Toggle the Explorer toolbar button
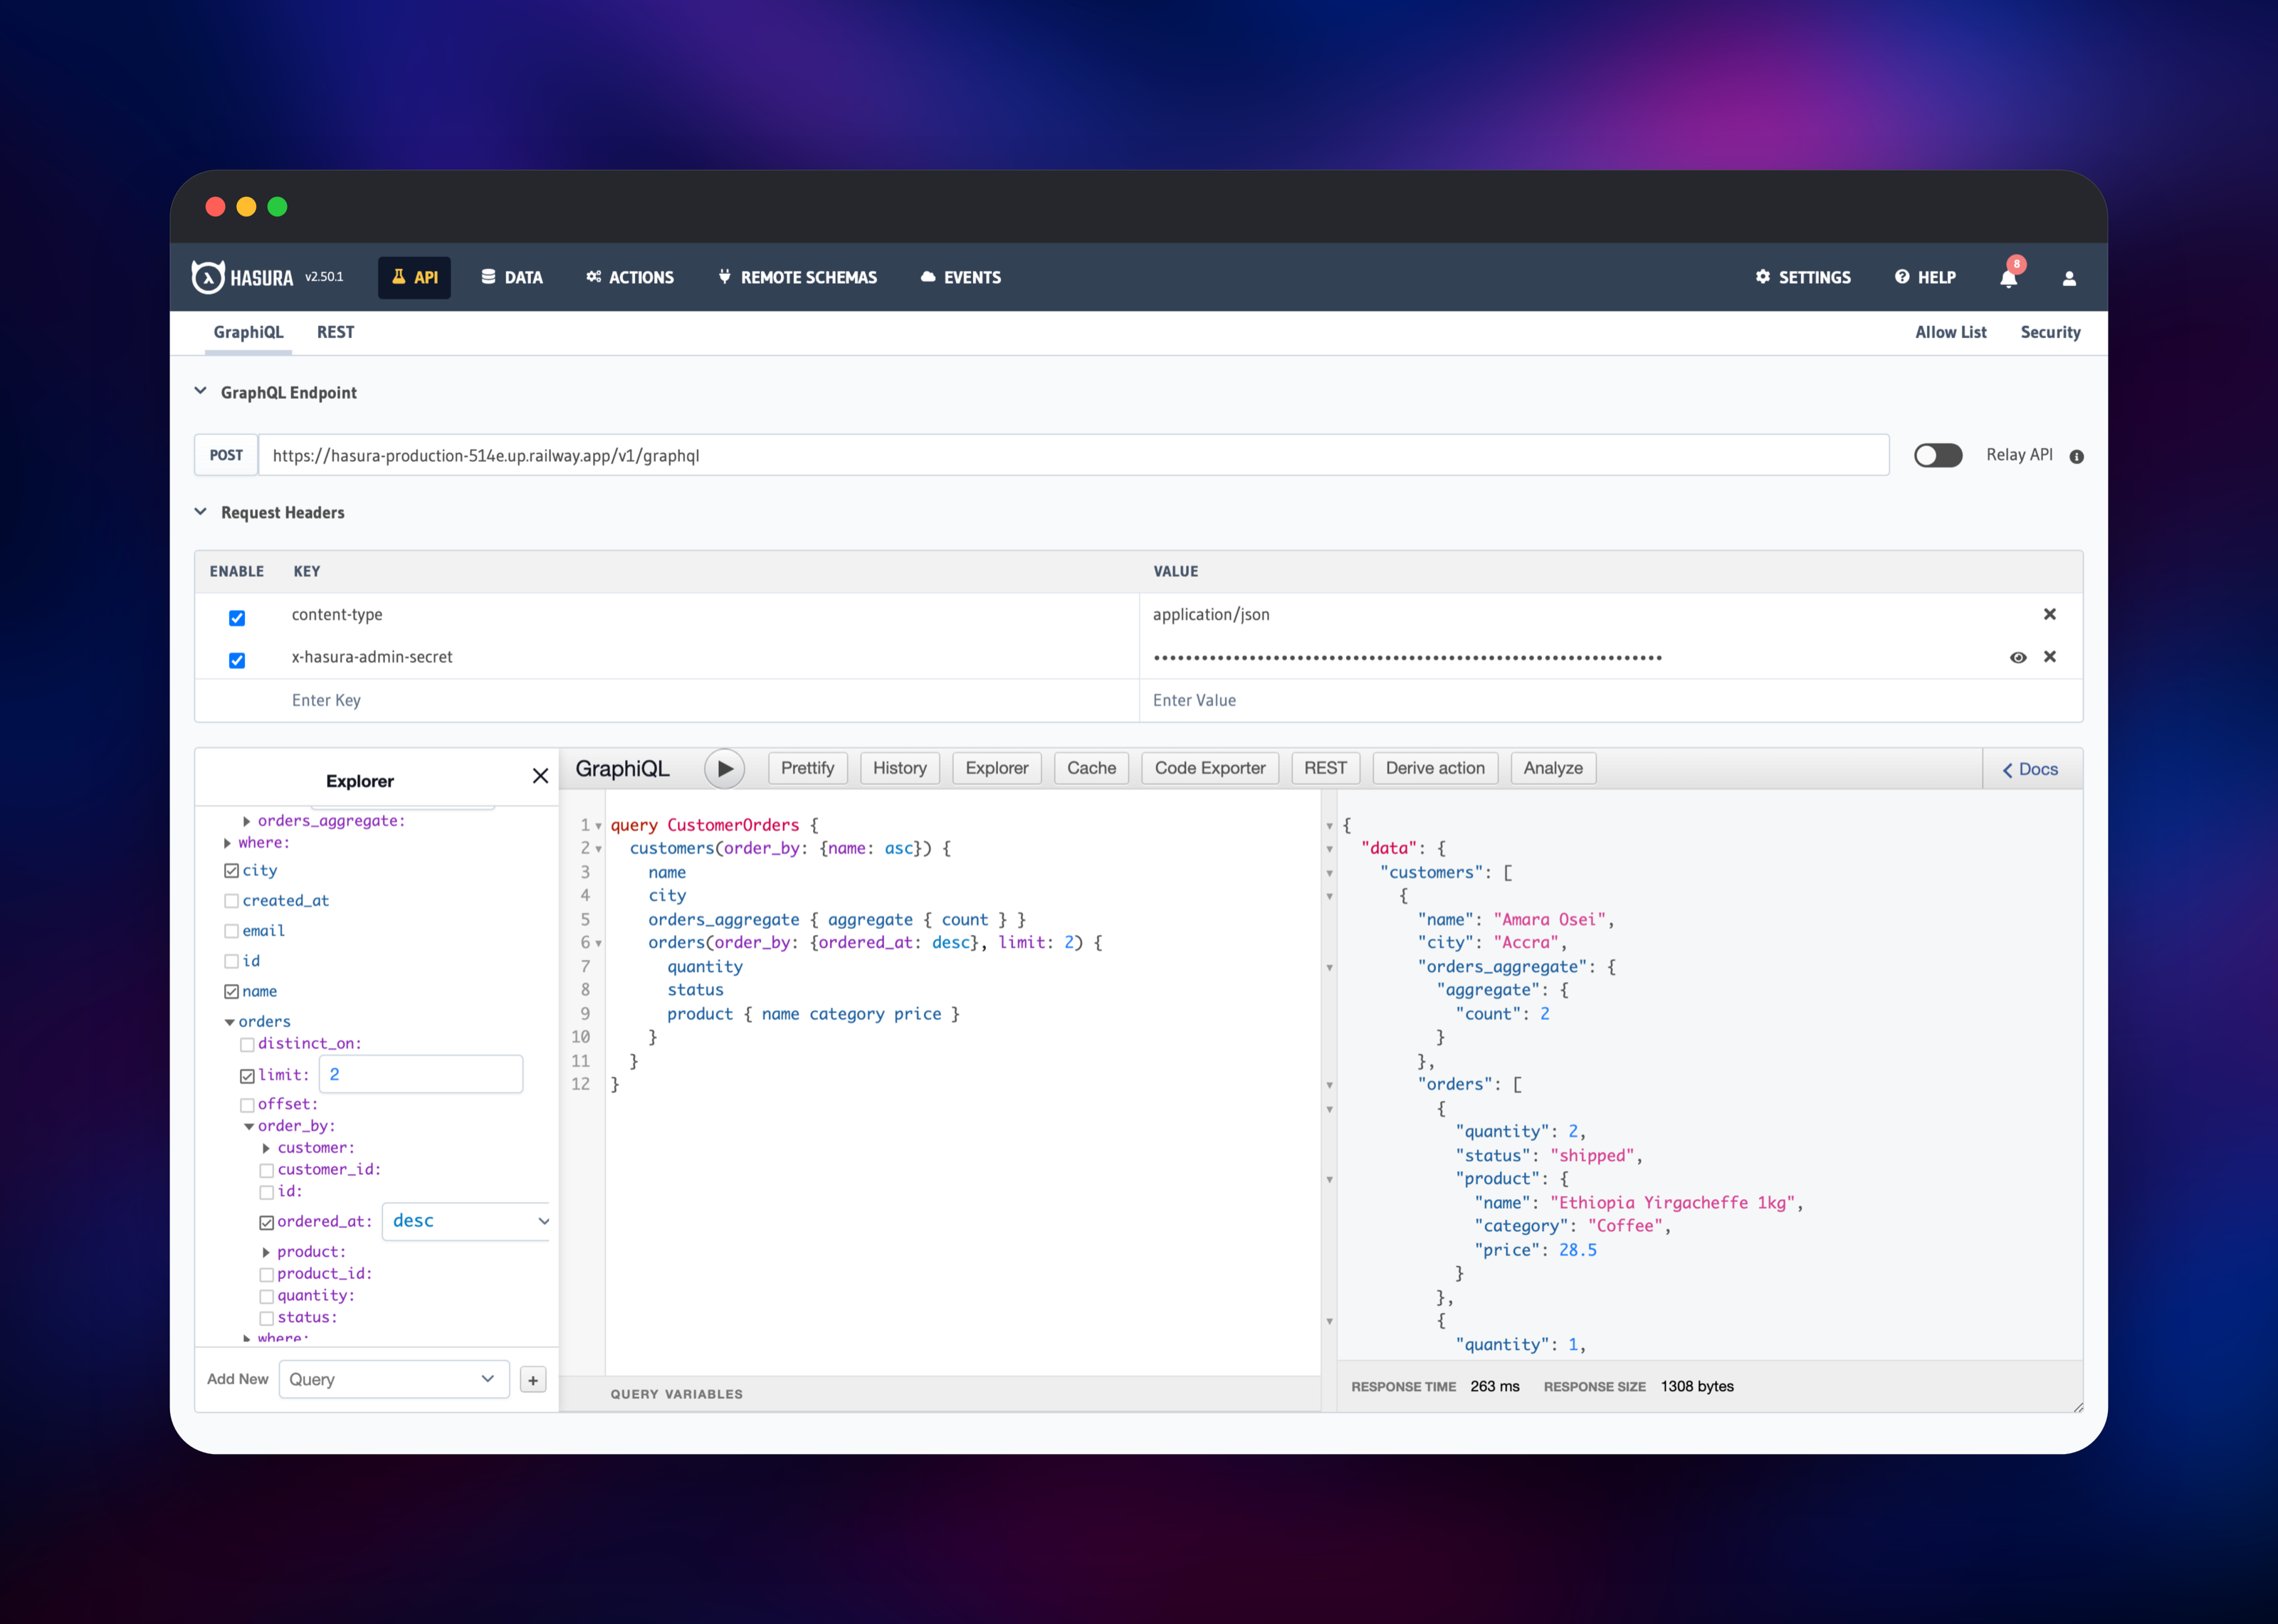The image size is (2278, 1624). [997, 769]
